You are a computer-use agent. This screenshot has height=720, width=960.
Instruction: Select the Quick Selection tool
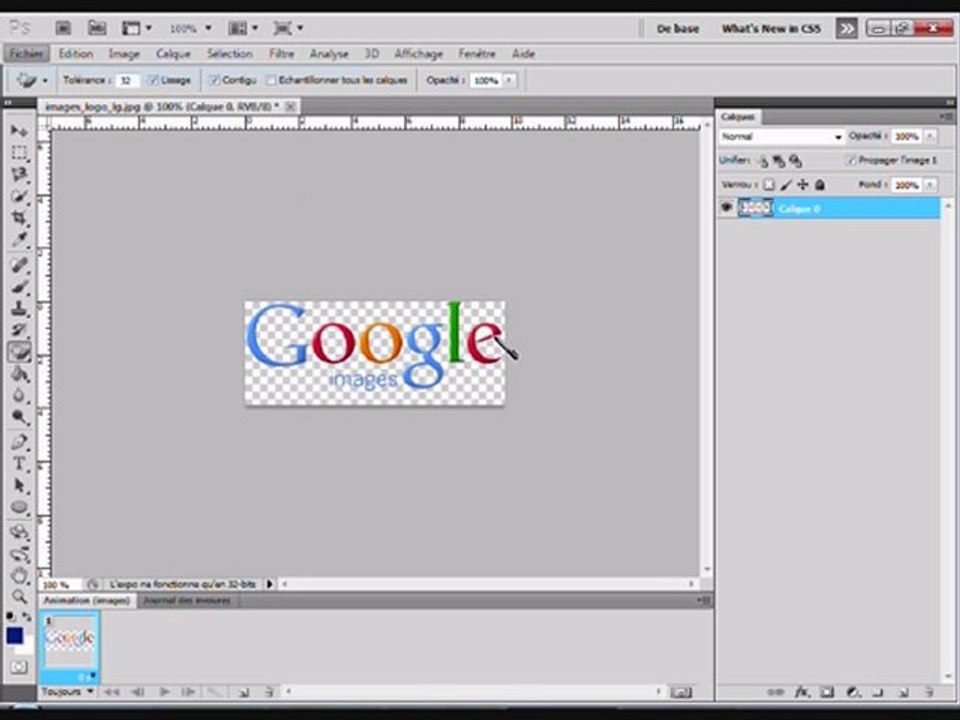coord(19,197)
